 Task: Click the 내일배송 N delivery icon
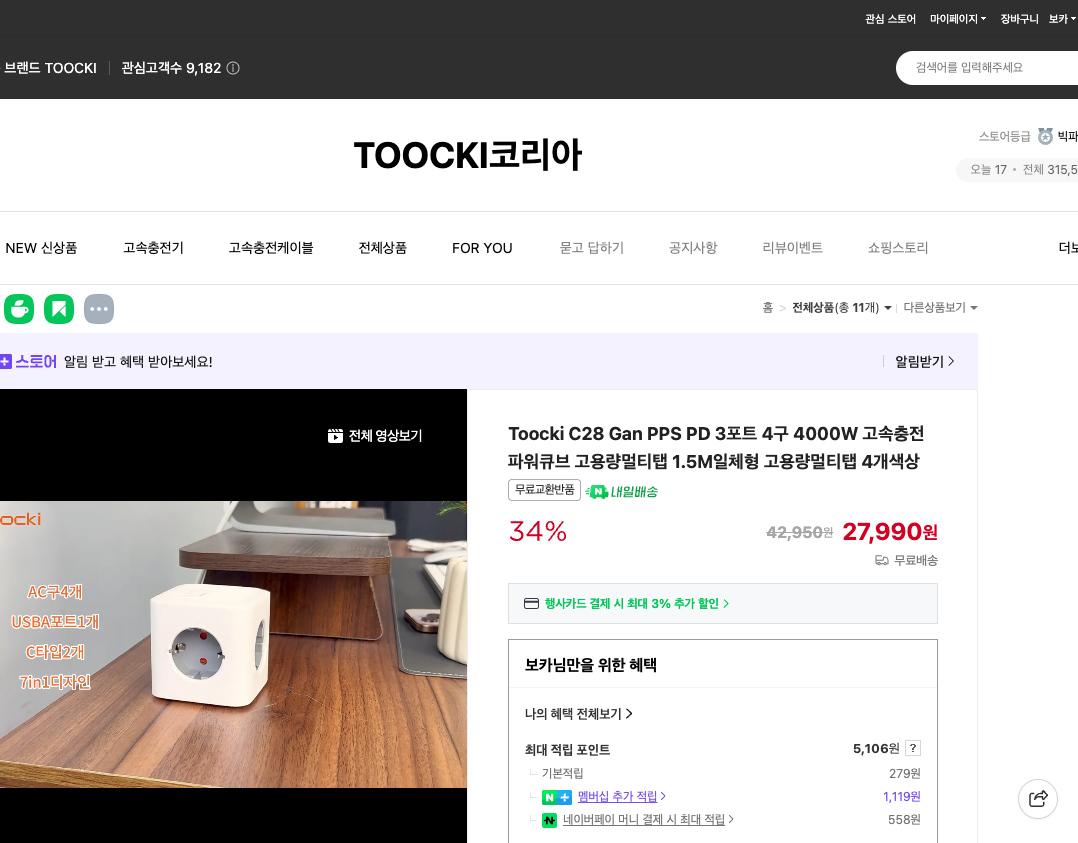598,491
